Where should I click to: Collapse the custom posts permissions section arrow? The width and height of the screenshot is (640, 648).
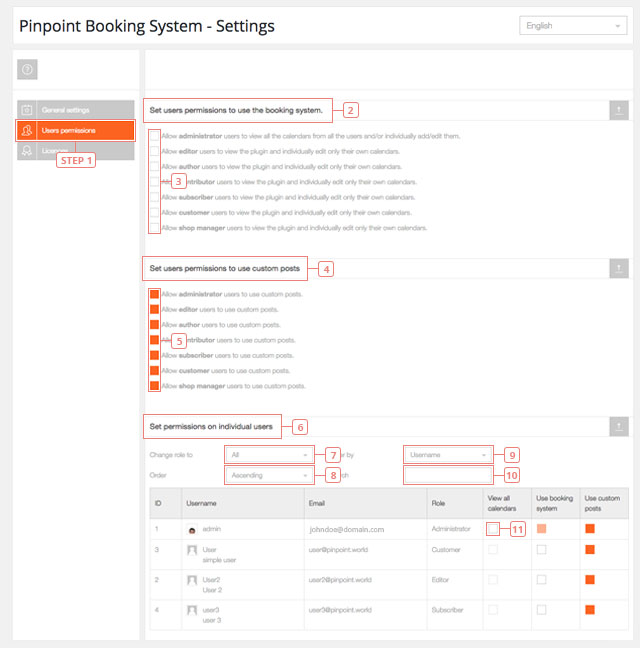tap(619, 268)
